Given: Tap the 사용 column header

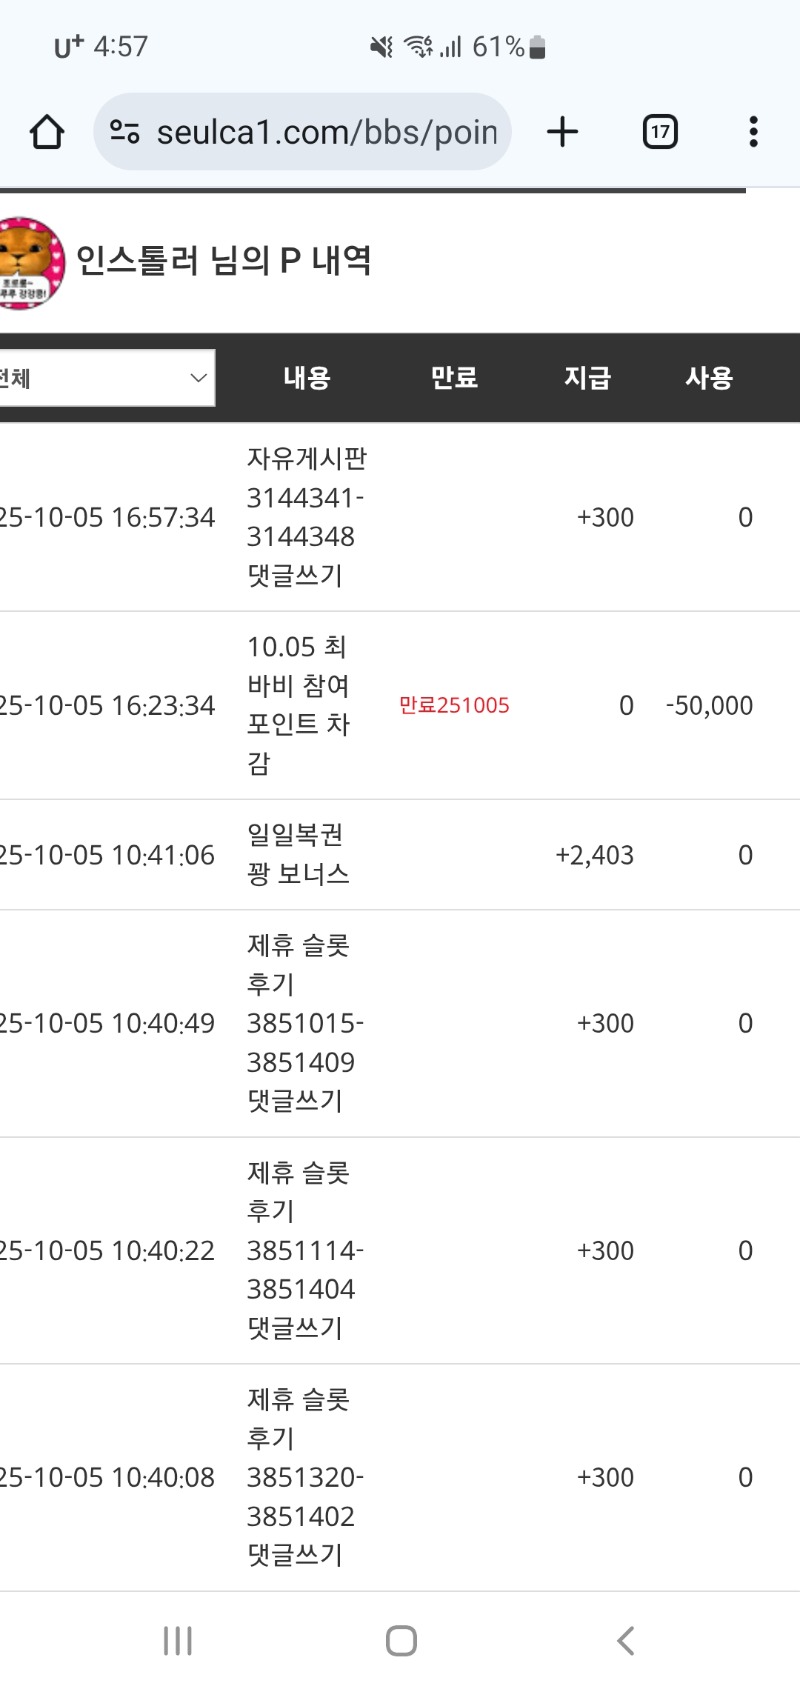Looking at the screenshot, I should pos(709,378).
